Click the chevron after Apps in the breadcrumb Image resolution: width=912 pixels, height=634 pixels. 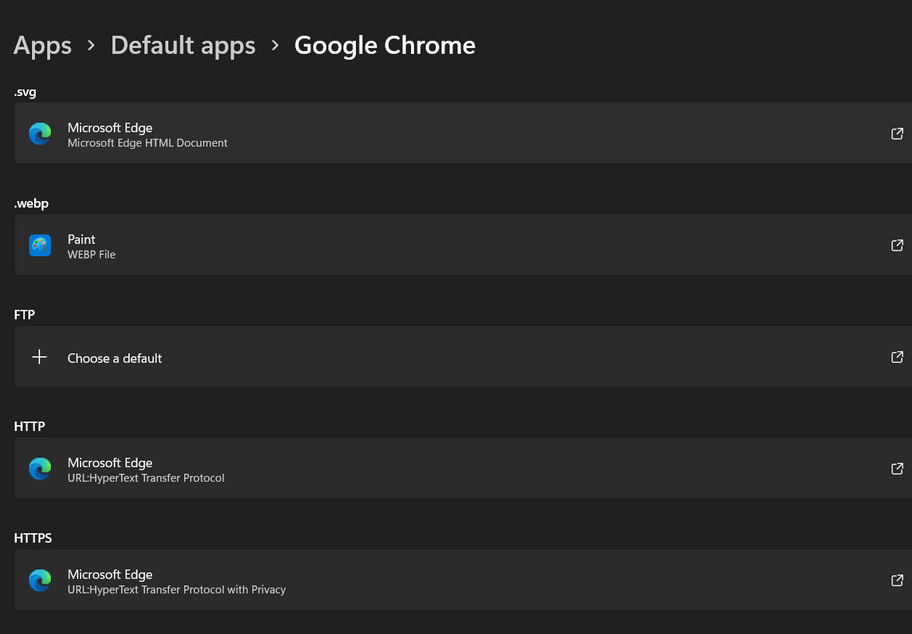point(91,46)
